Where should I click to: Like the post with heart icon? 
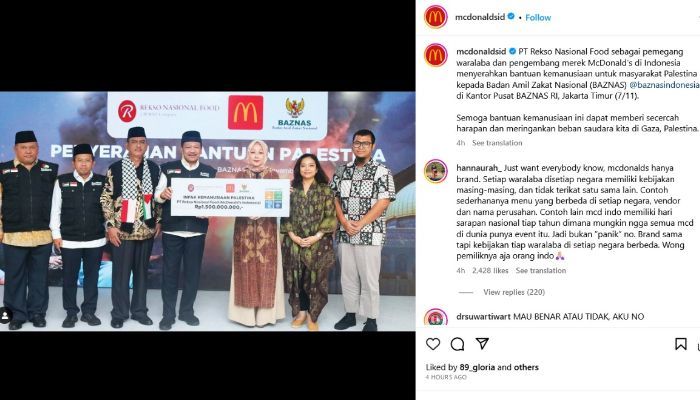pos(433,344)
